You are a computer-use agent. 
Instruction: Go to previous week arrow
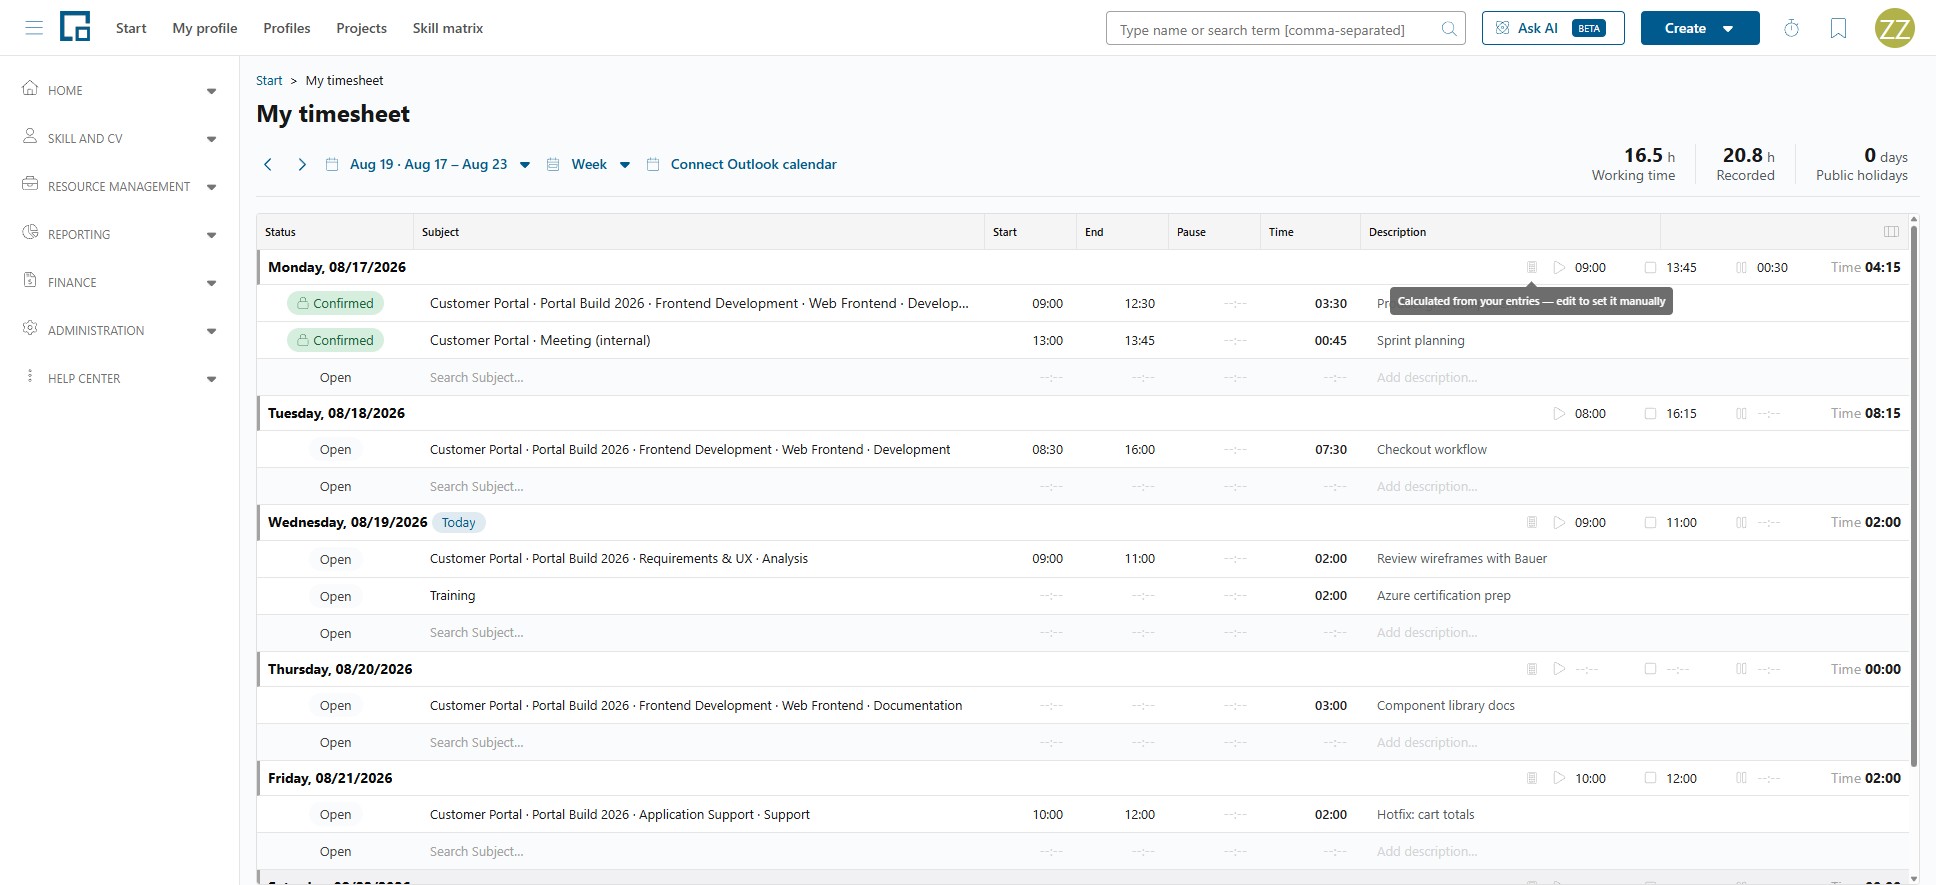(x=267, y=164)
